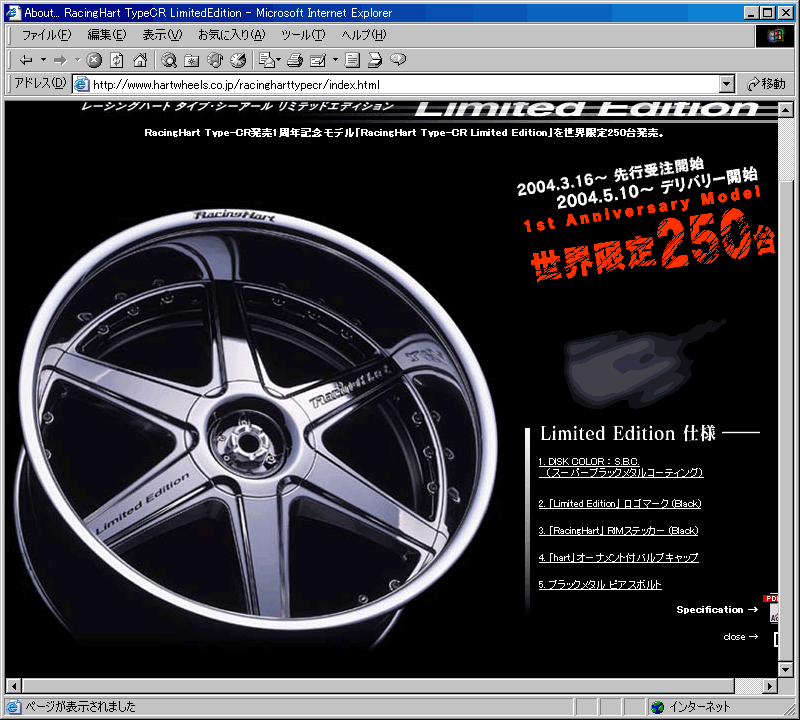
Task: Click the close arrow link
Action: point(740,637)
